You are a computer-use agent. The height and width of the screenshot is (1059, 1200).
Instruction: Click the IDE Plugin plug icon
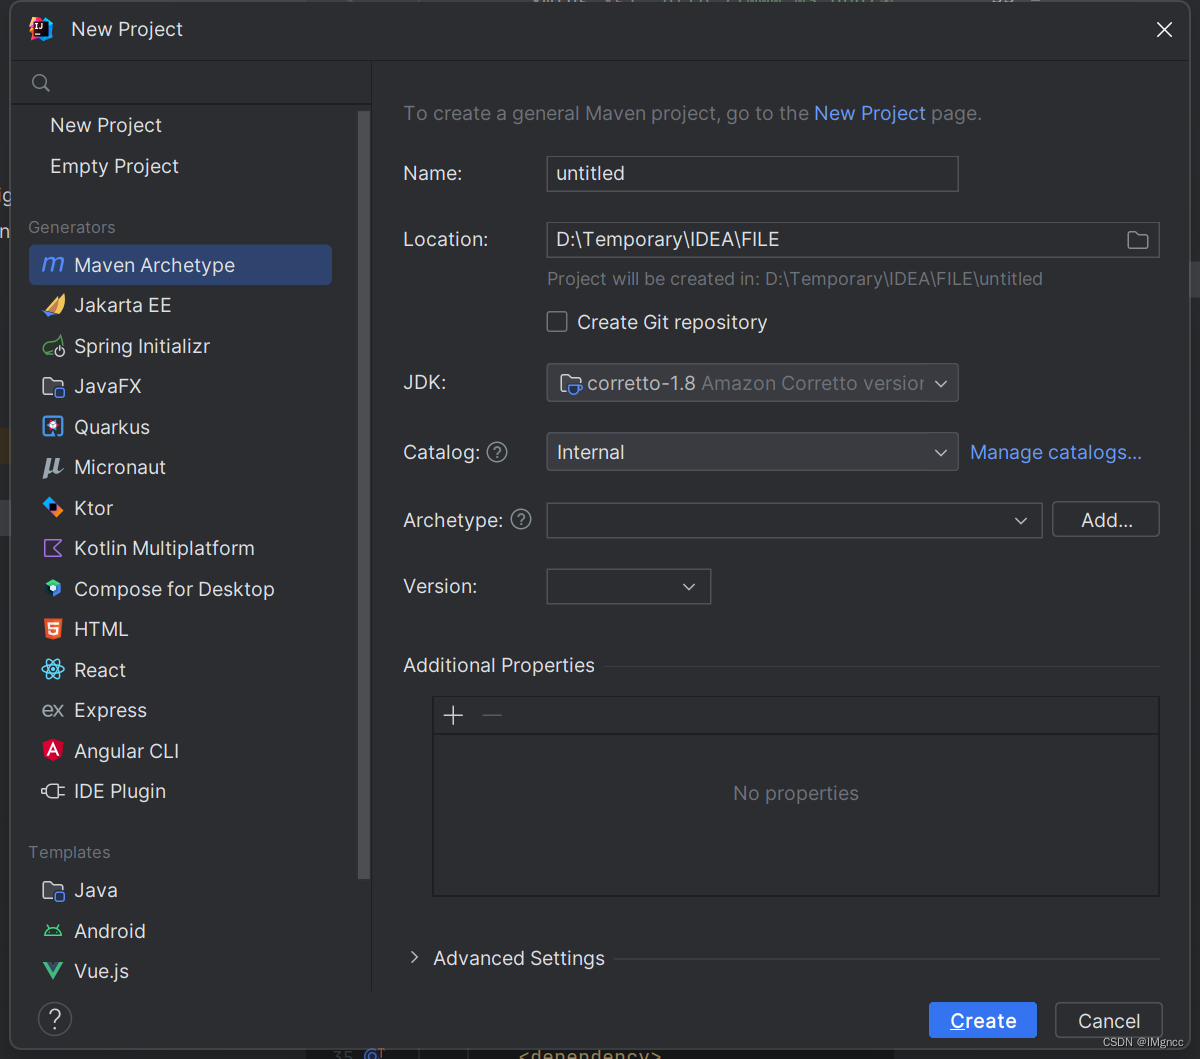(53, 791)
